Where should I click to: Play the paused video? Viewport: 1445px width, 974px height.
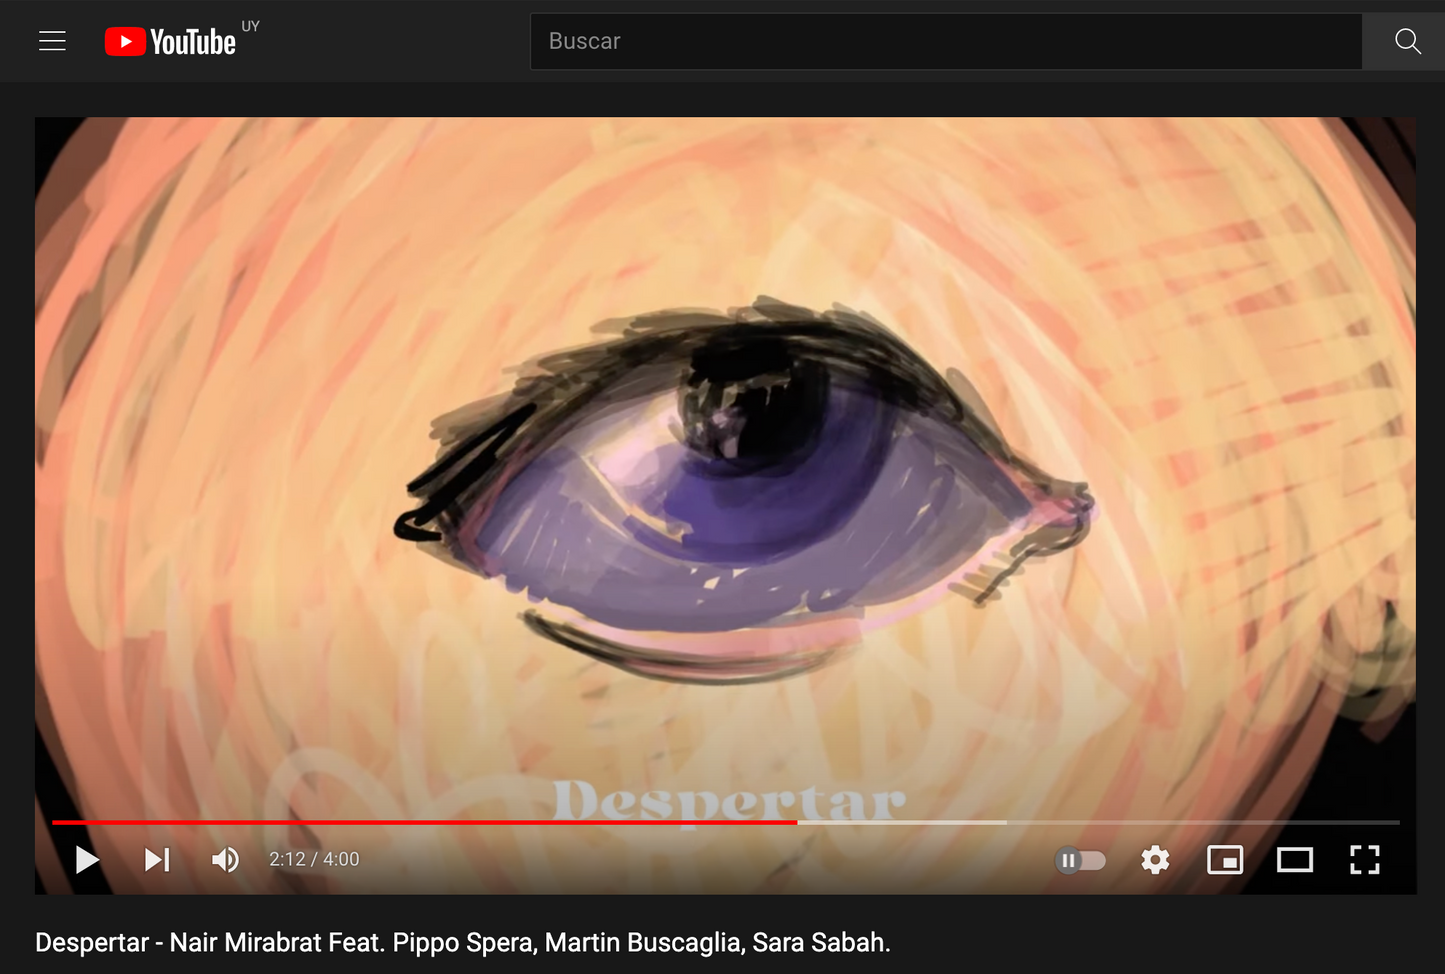87,860
